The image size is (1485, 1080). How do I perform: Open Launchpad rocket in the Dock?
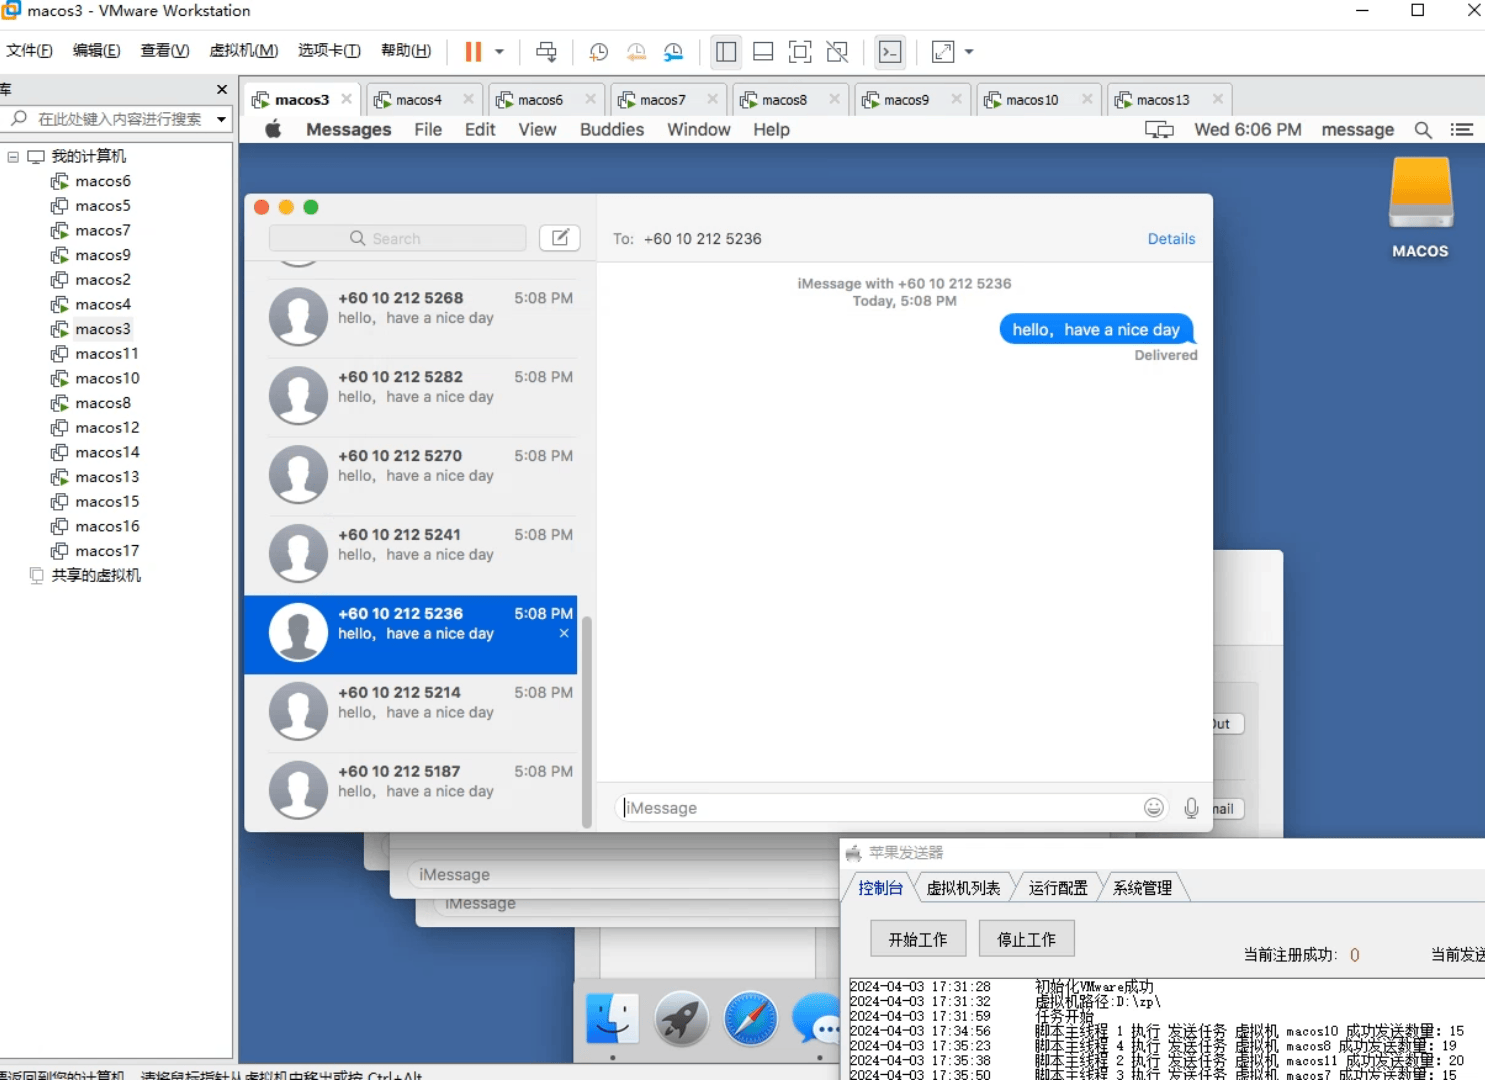coord(681,1018)
